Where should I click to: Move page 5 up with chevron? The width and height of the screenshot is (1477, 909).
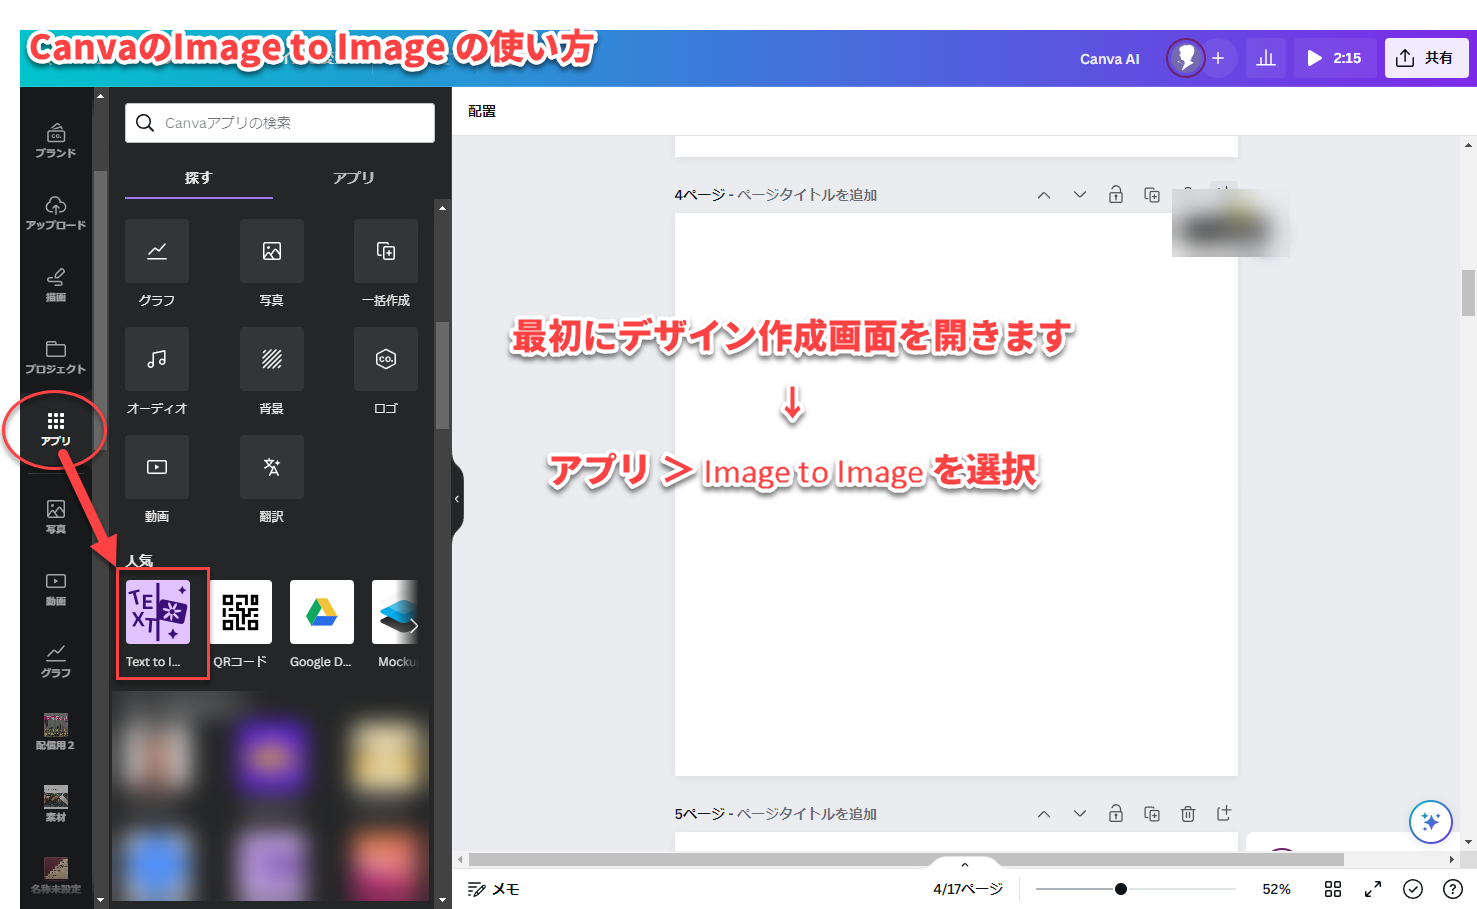coord(1044,814)
